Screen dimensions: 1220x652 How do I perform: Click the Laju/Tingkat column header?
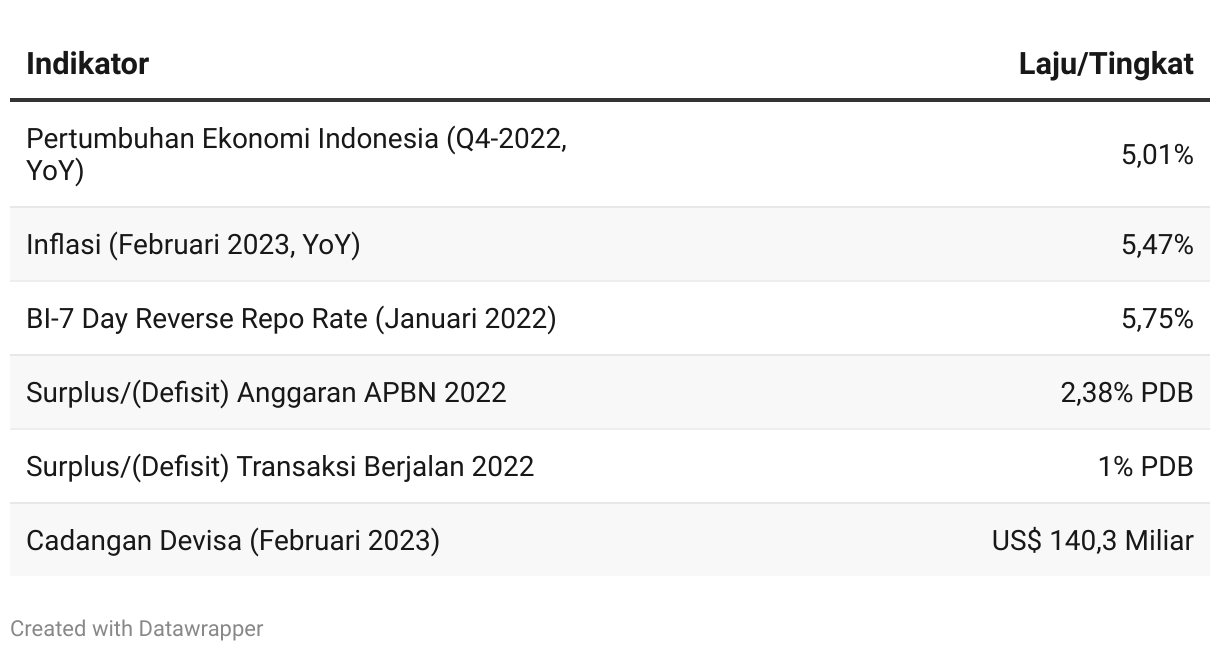click(1106, 64)
